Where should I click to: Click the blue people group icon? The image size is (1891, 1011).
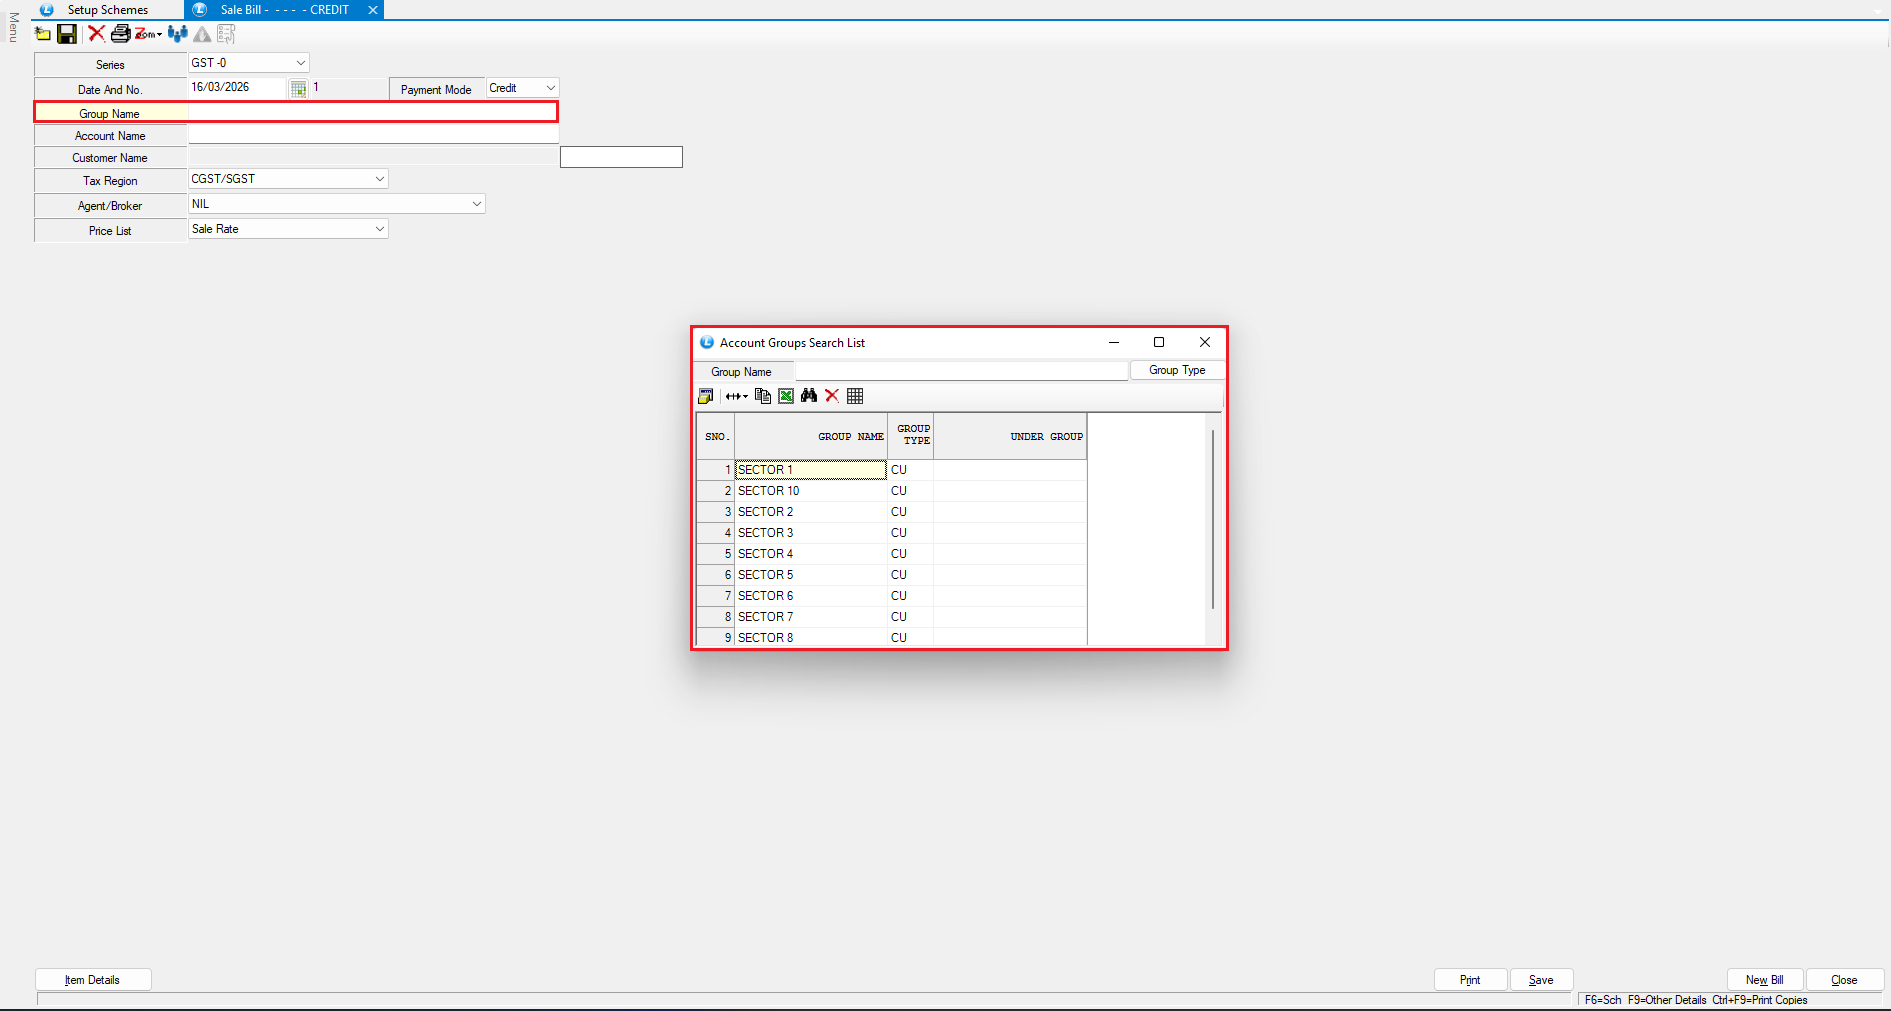coord(178,34)
